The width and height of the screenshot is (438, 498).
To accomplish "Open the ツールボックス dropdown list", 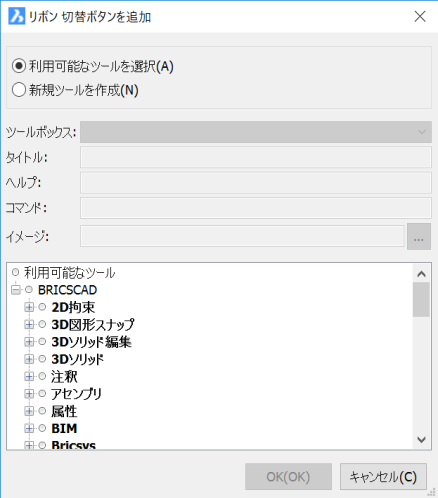I will [x=256, y=132].
